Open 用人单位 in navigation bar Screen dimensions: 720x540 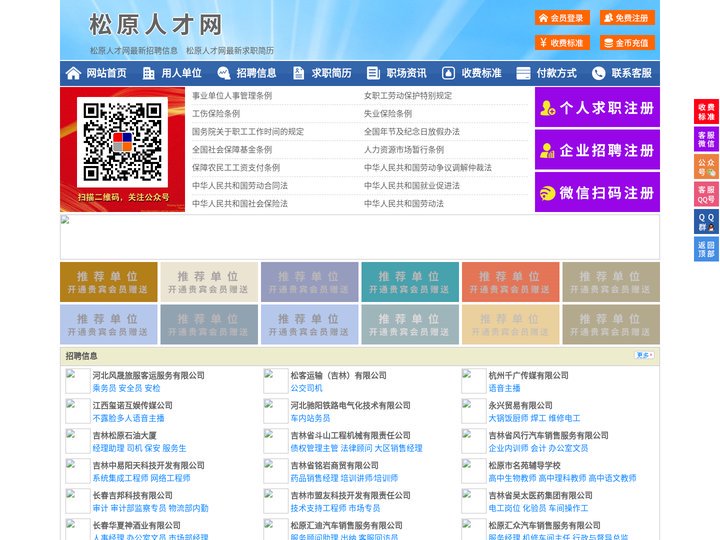tap(181, 73)
